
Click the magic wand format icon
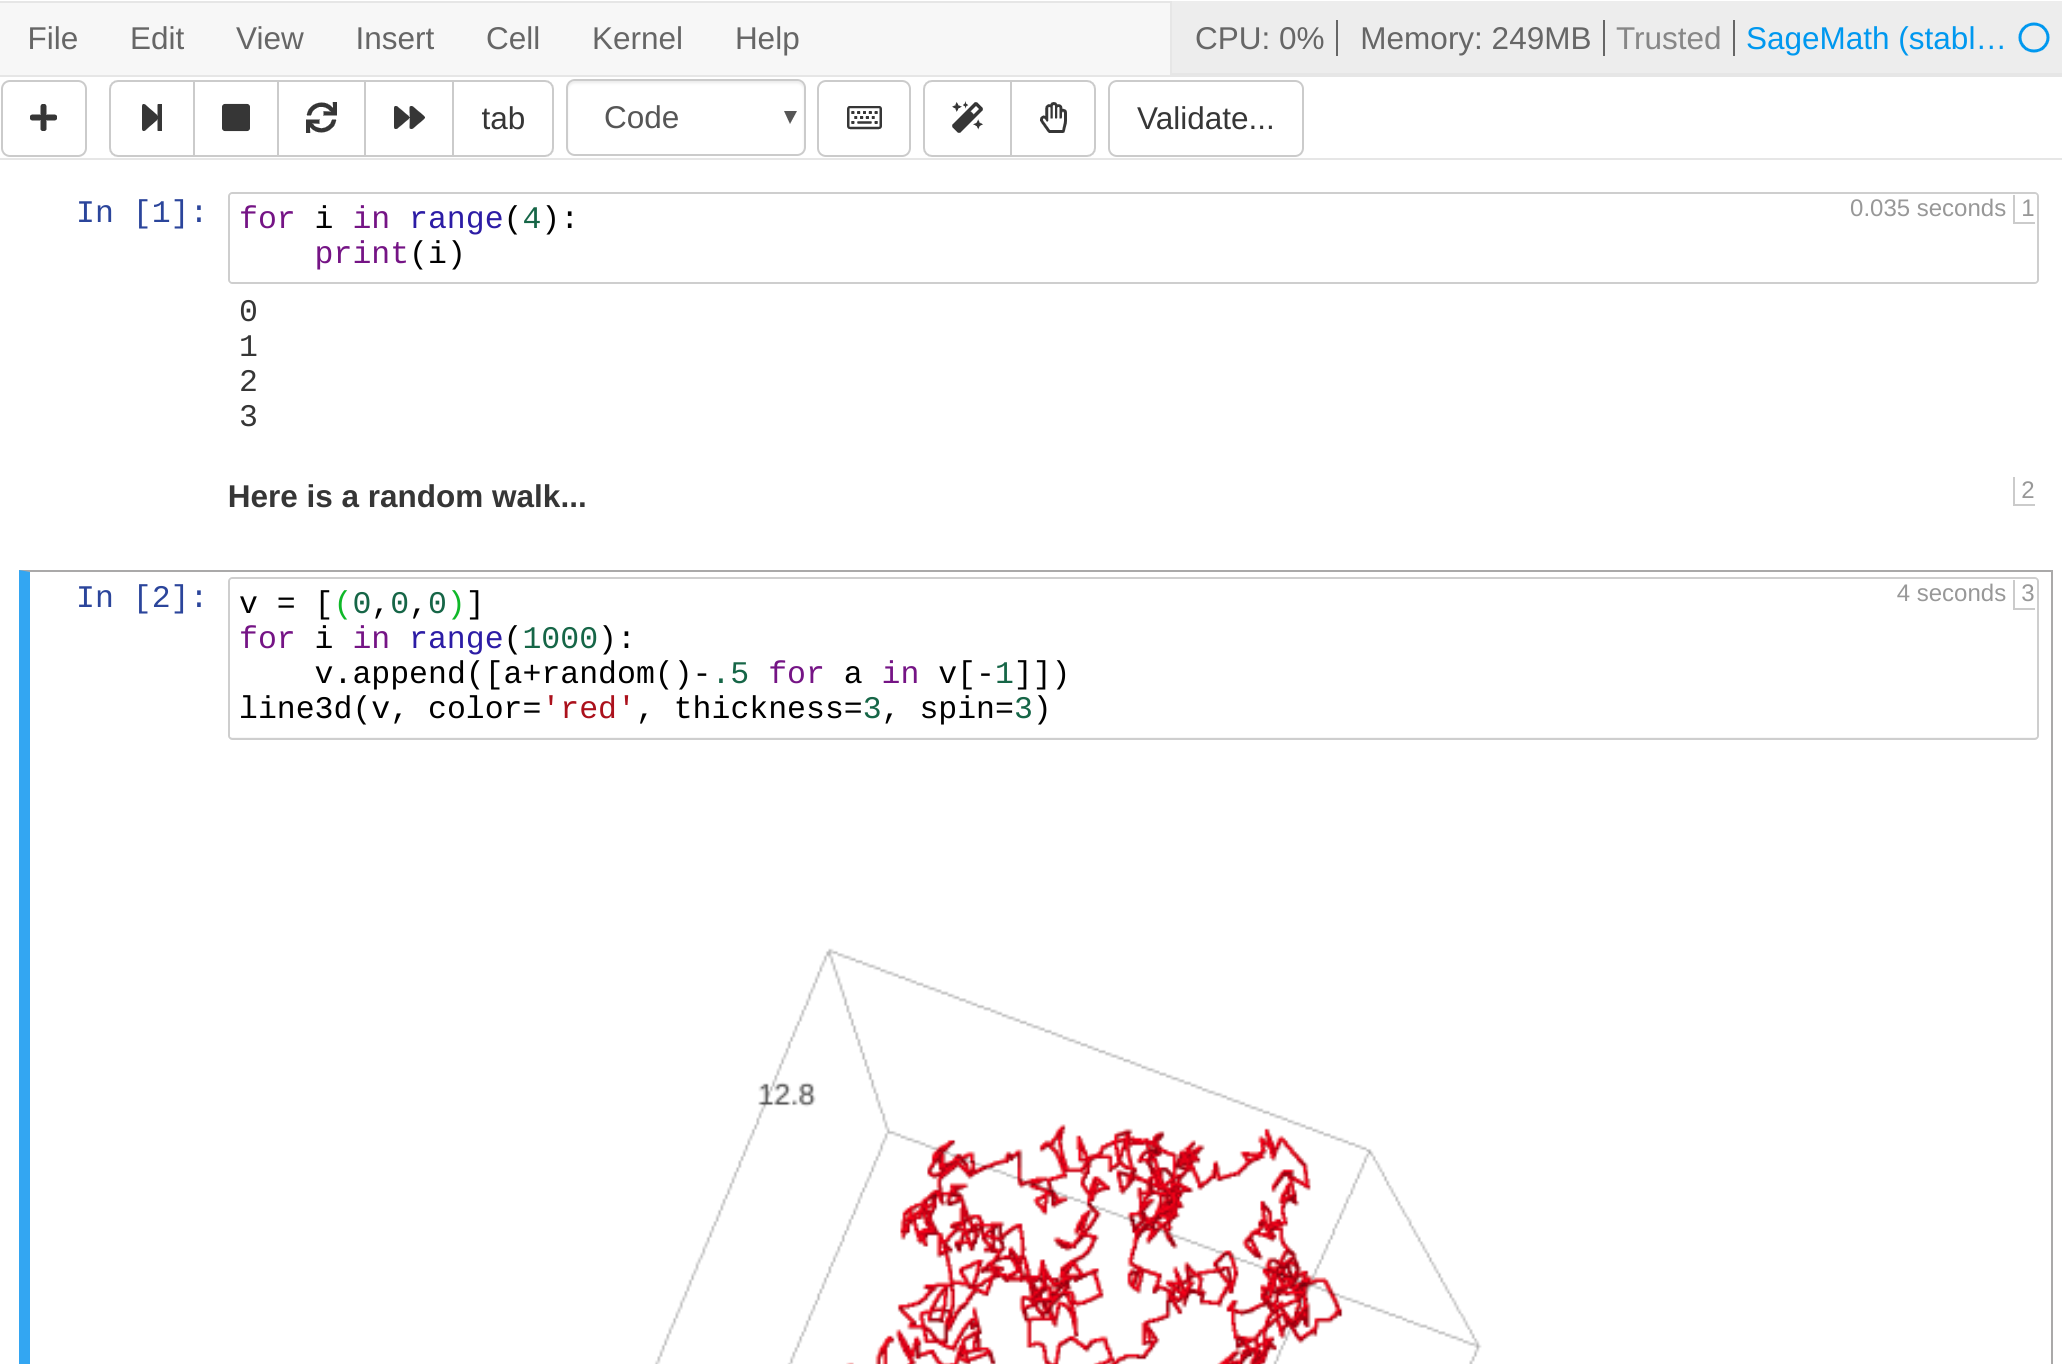coord(967,118)
